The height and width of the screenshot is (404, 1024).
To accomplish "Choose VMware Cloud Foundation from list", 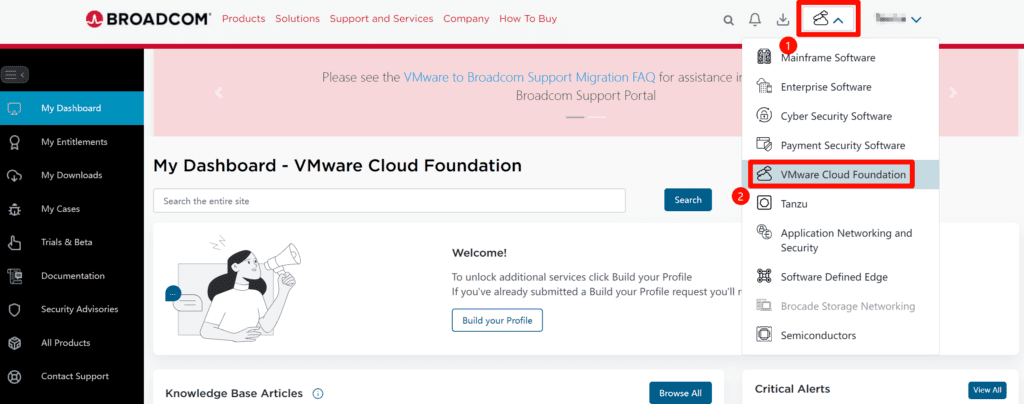I will click(x=842, y=175).
